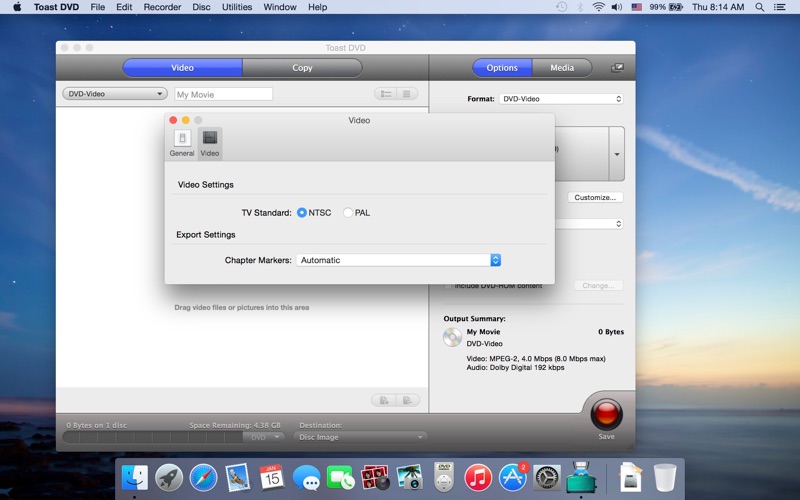
Task: Switch to the Copy tab
Action: pos(303,68)
